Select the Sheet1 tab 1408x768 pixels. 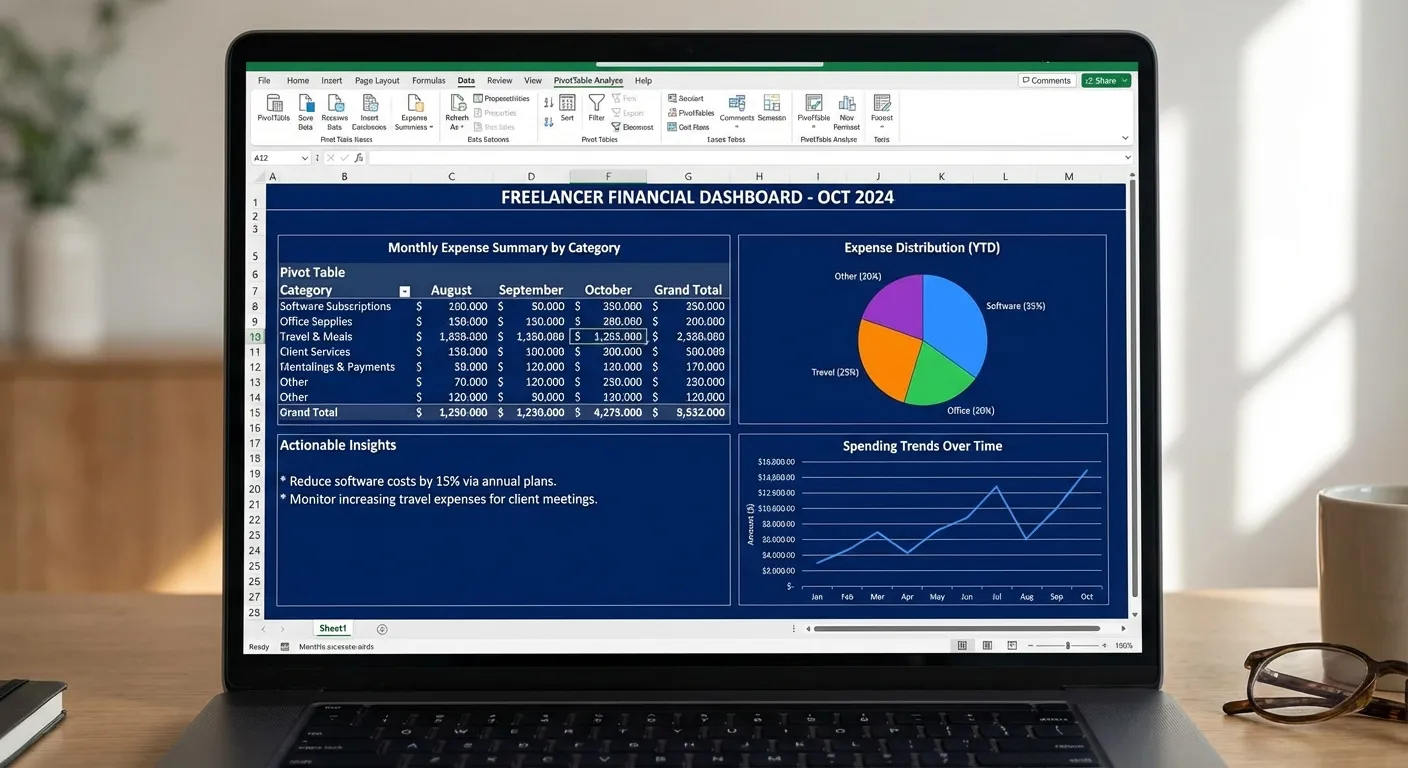tap(333, 629)
